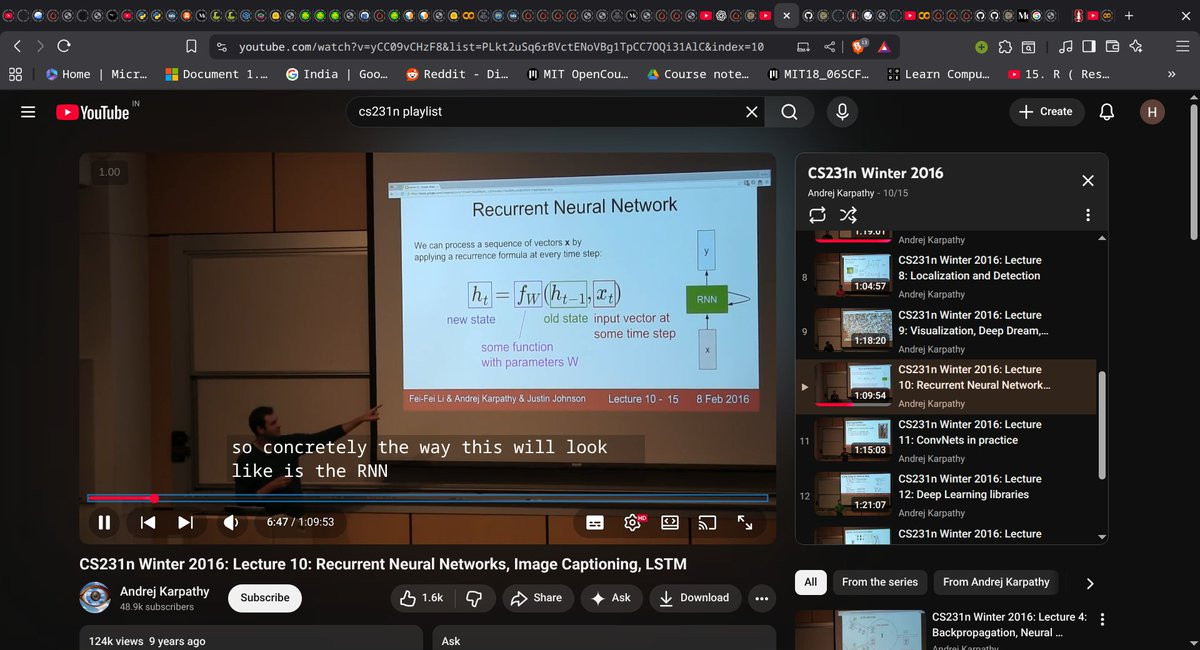
Task: Open the video player settings gear
Action: (x=633, y=522)
